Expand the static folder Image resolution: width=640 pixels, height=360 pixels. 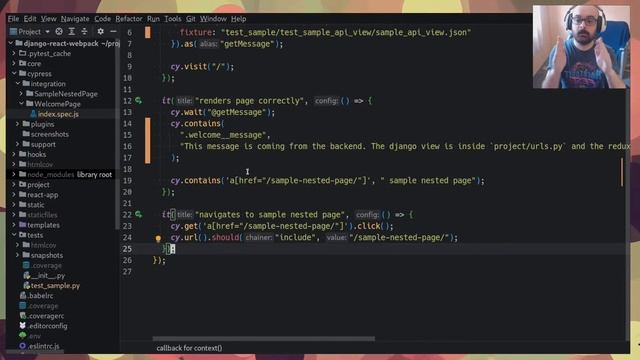(x=14, y=204)
